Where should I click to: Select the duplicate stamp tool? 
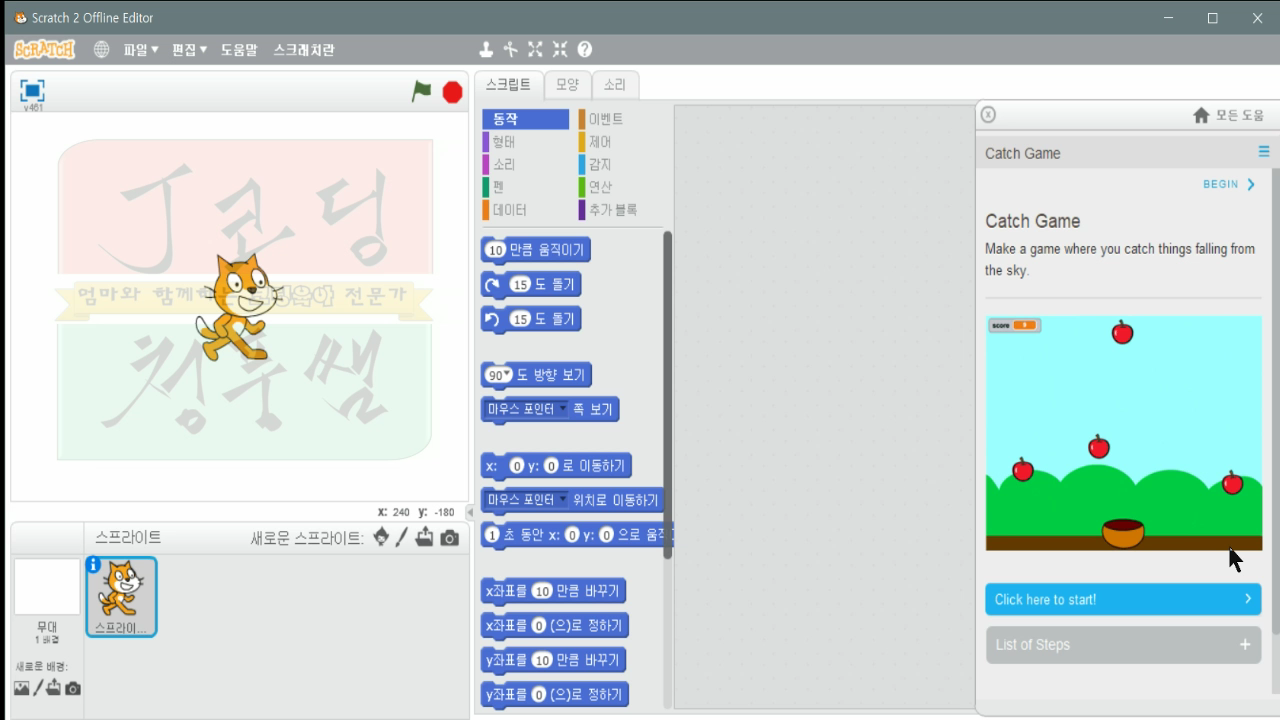coord(486,50)
